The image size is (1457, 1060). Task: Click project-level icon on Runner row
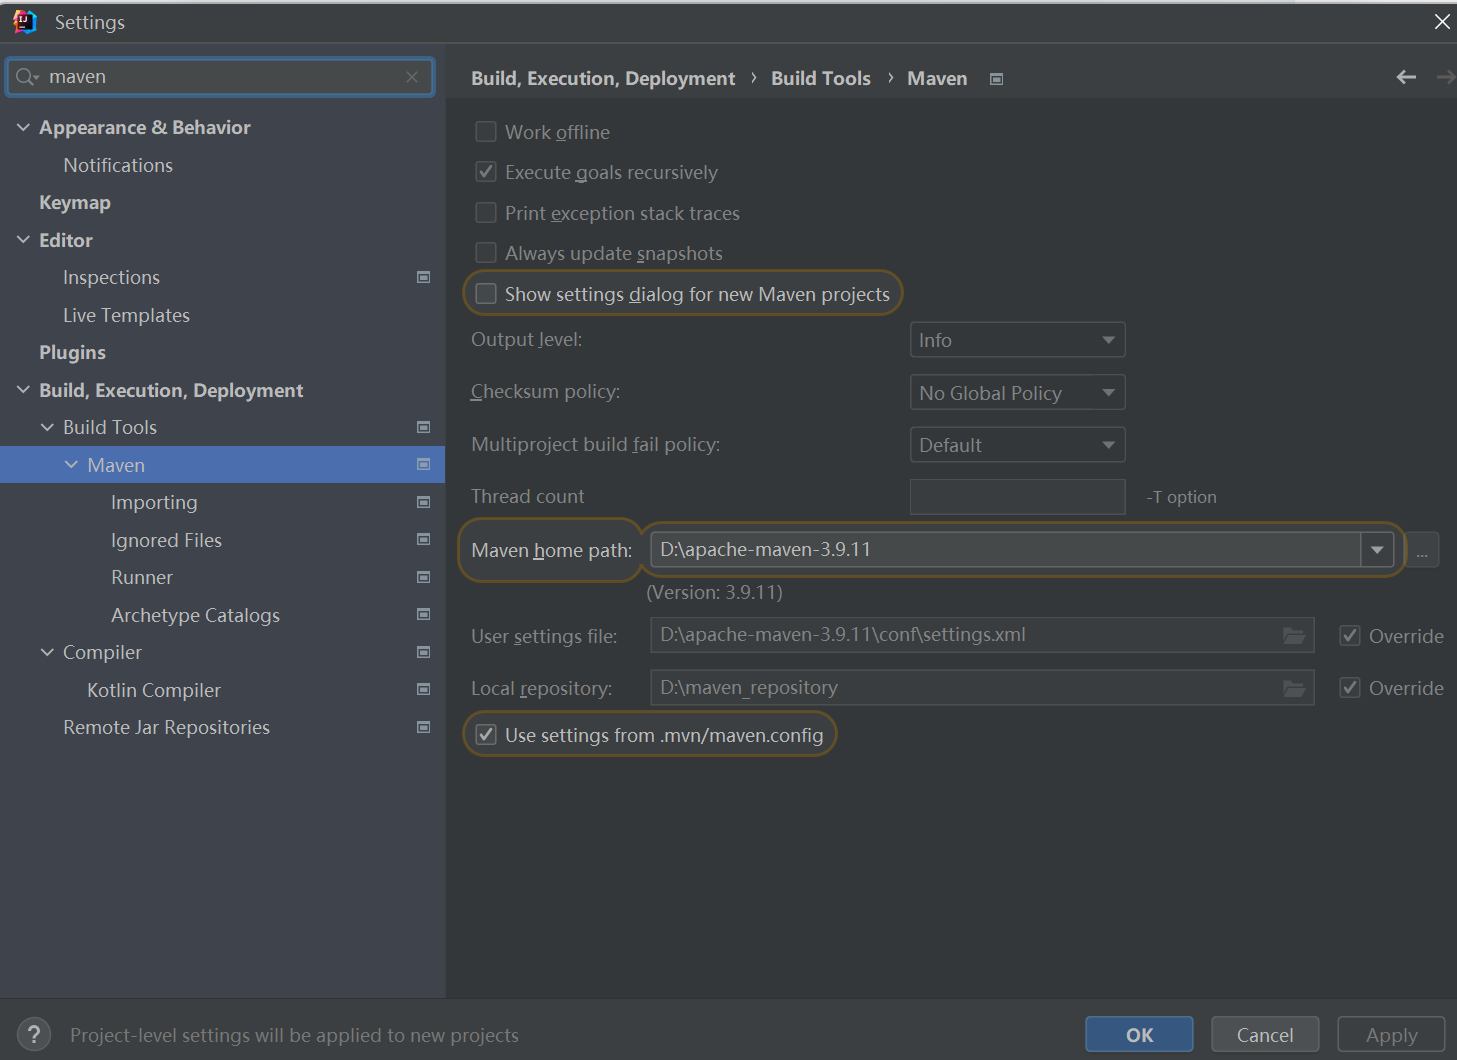pos(423,577)
